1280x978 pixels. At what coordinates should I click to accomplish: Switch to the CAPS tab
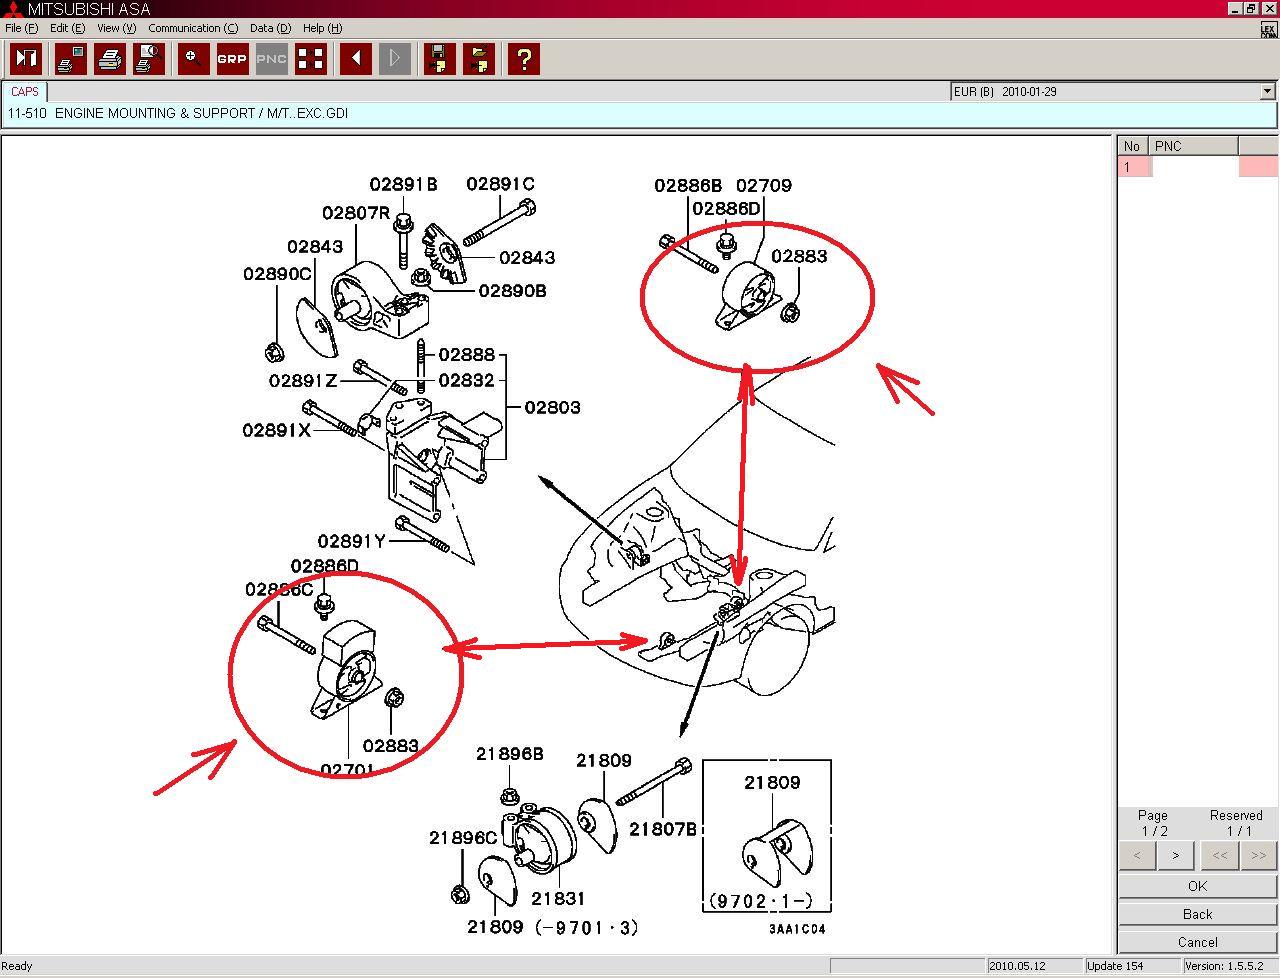click(25, 91)
